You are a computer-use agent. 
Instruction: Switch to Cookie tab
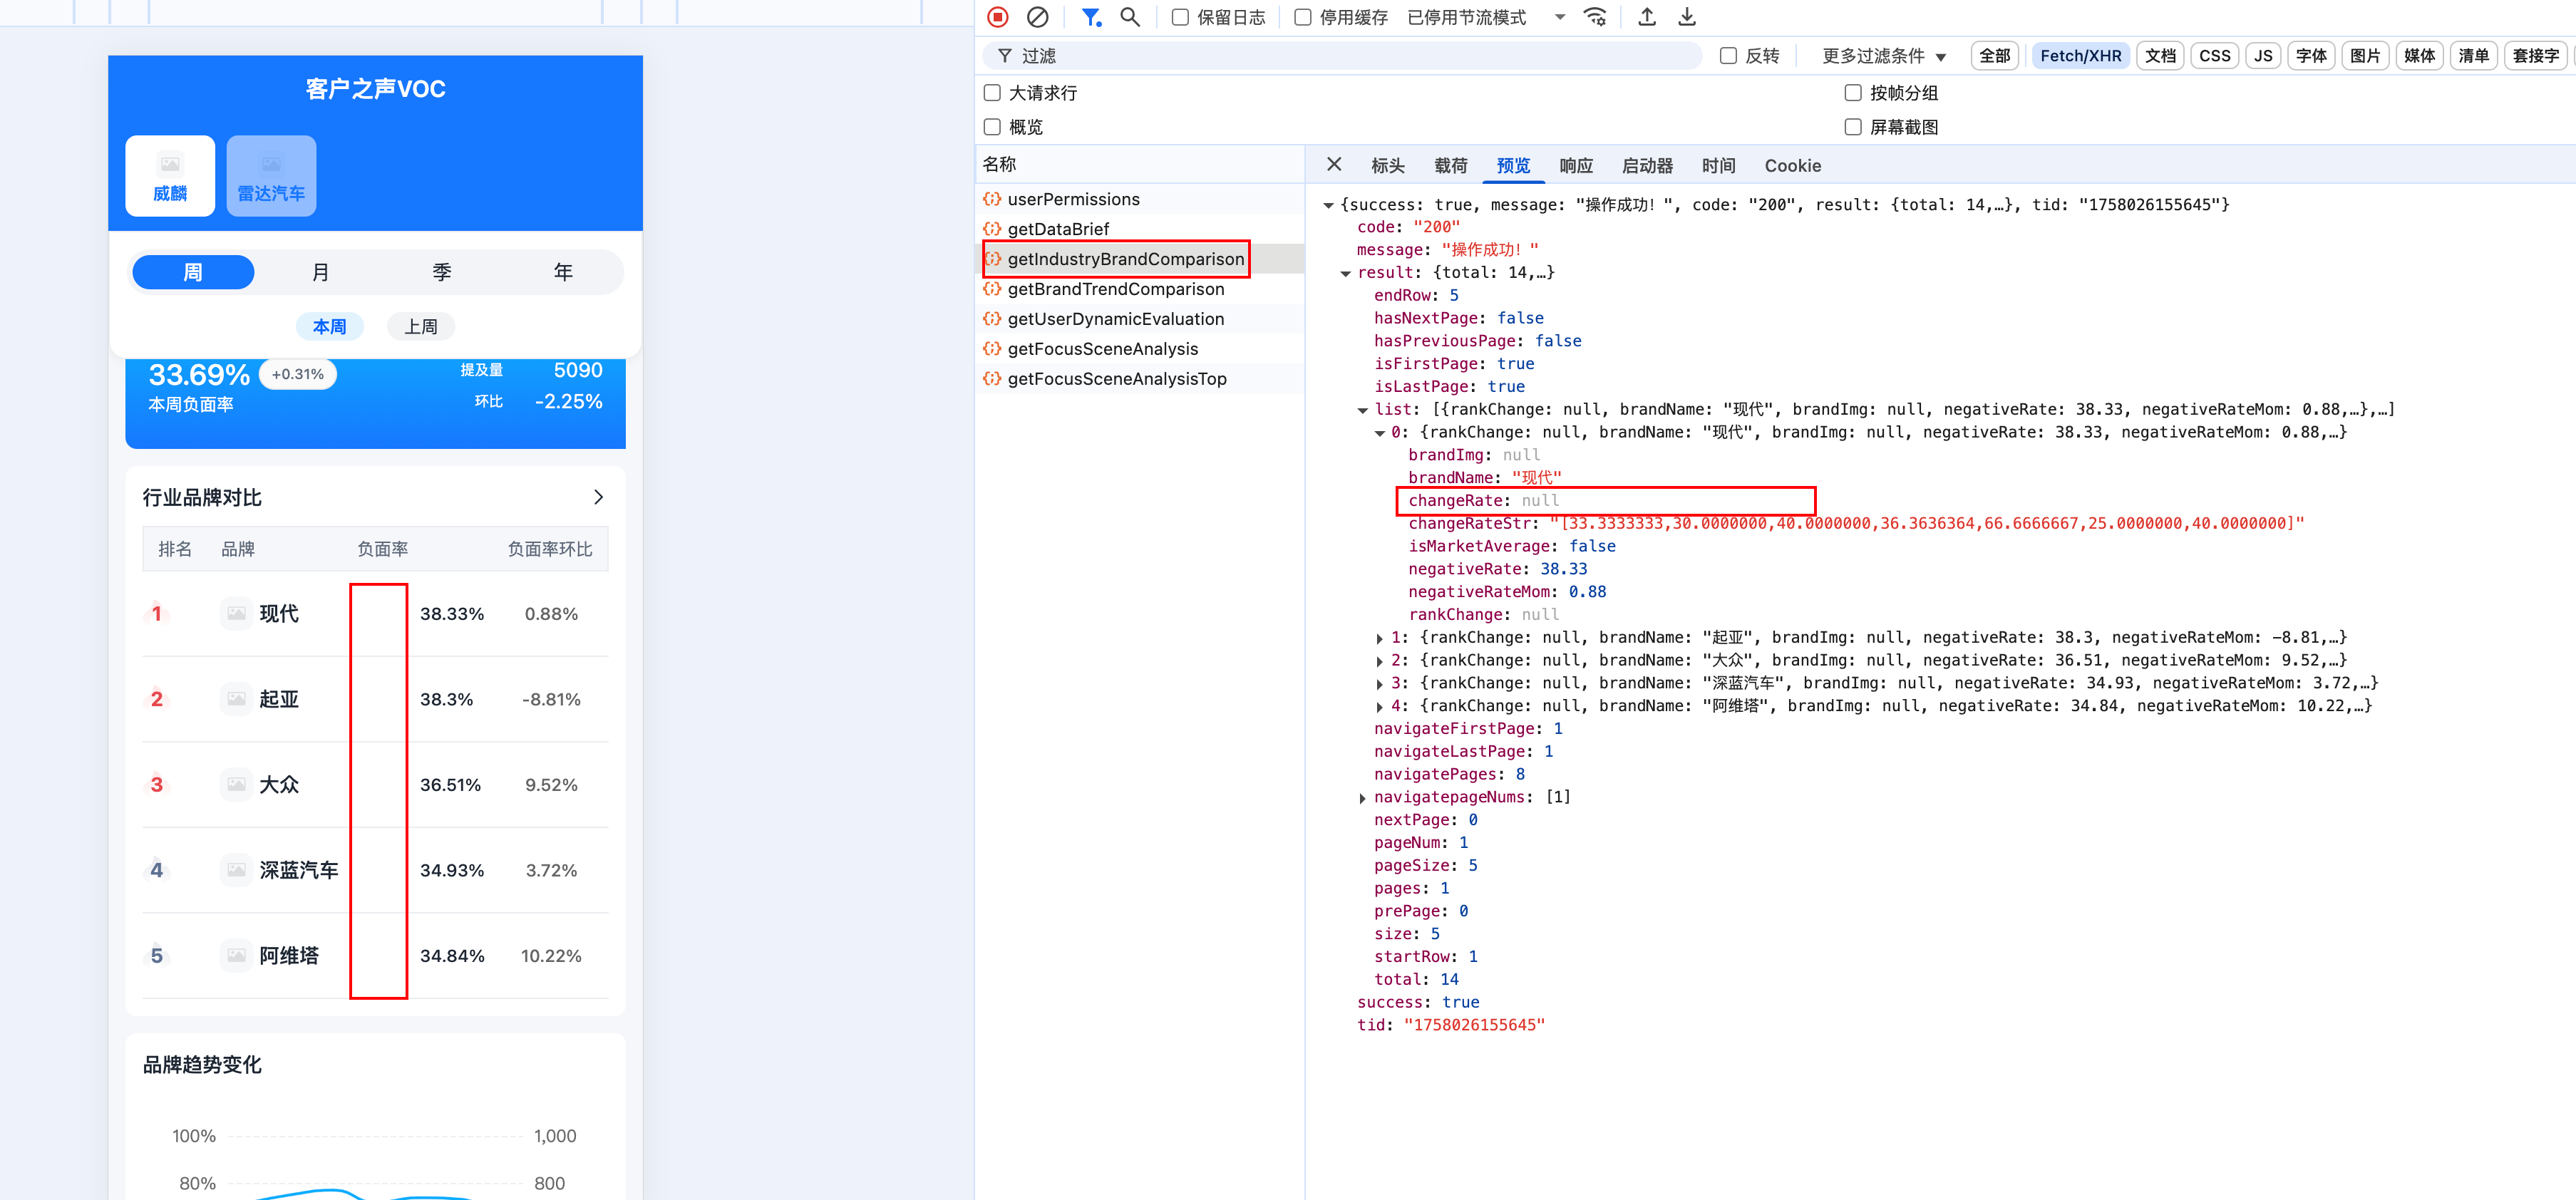[1793, 166]
